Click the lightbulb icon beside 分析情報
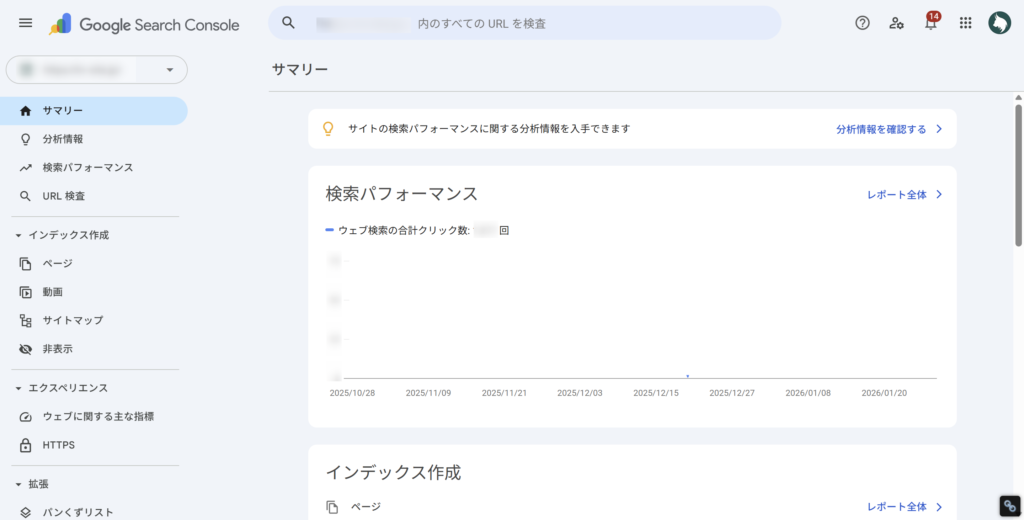1024x520 pixels. [x=25, y=139]
